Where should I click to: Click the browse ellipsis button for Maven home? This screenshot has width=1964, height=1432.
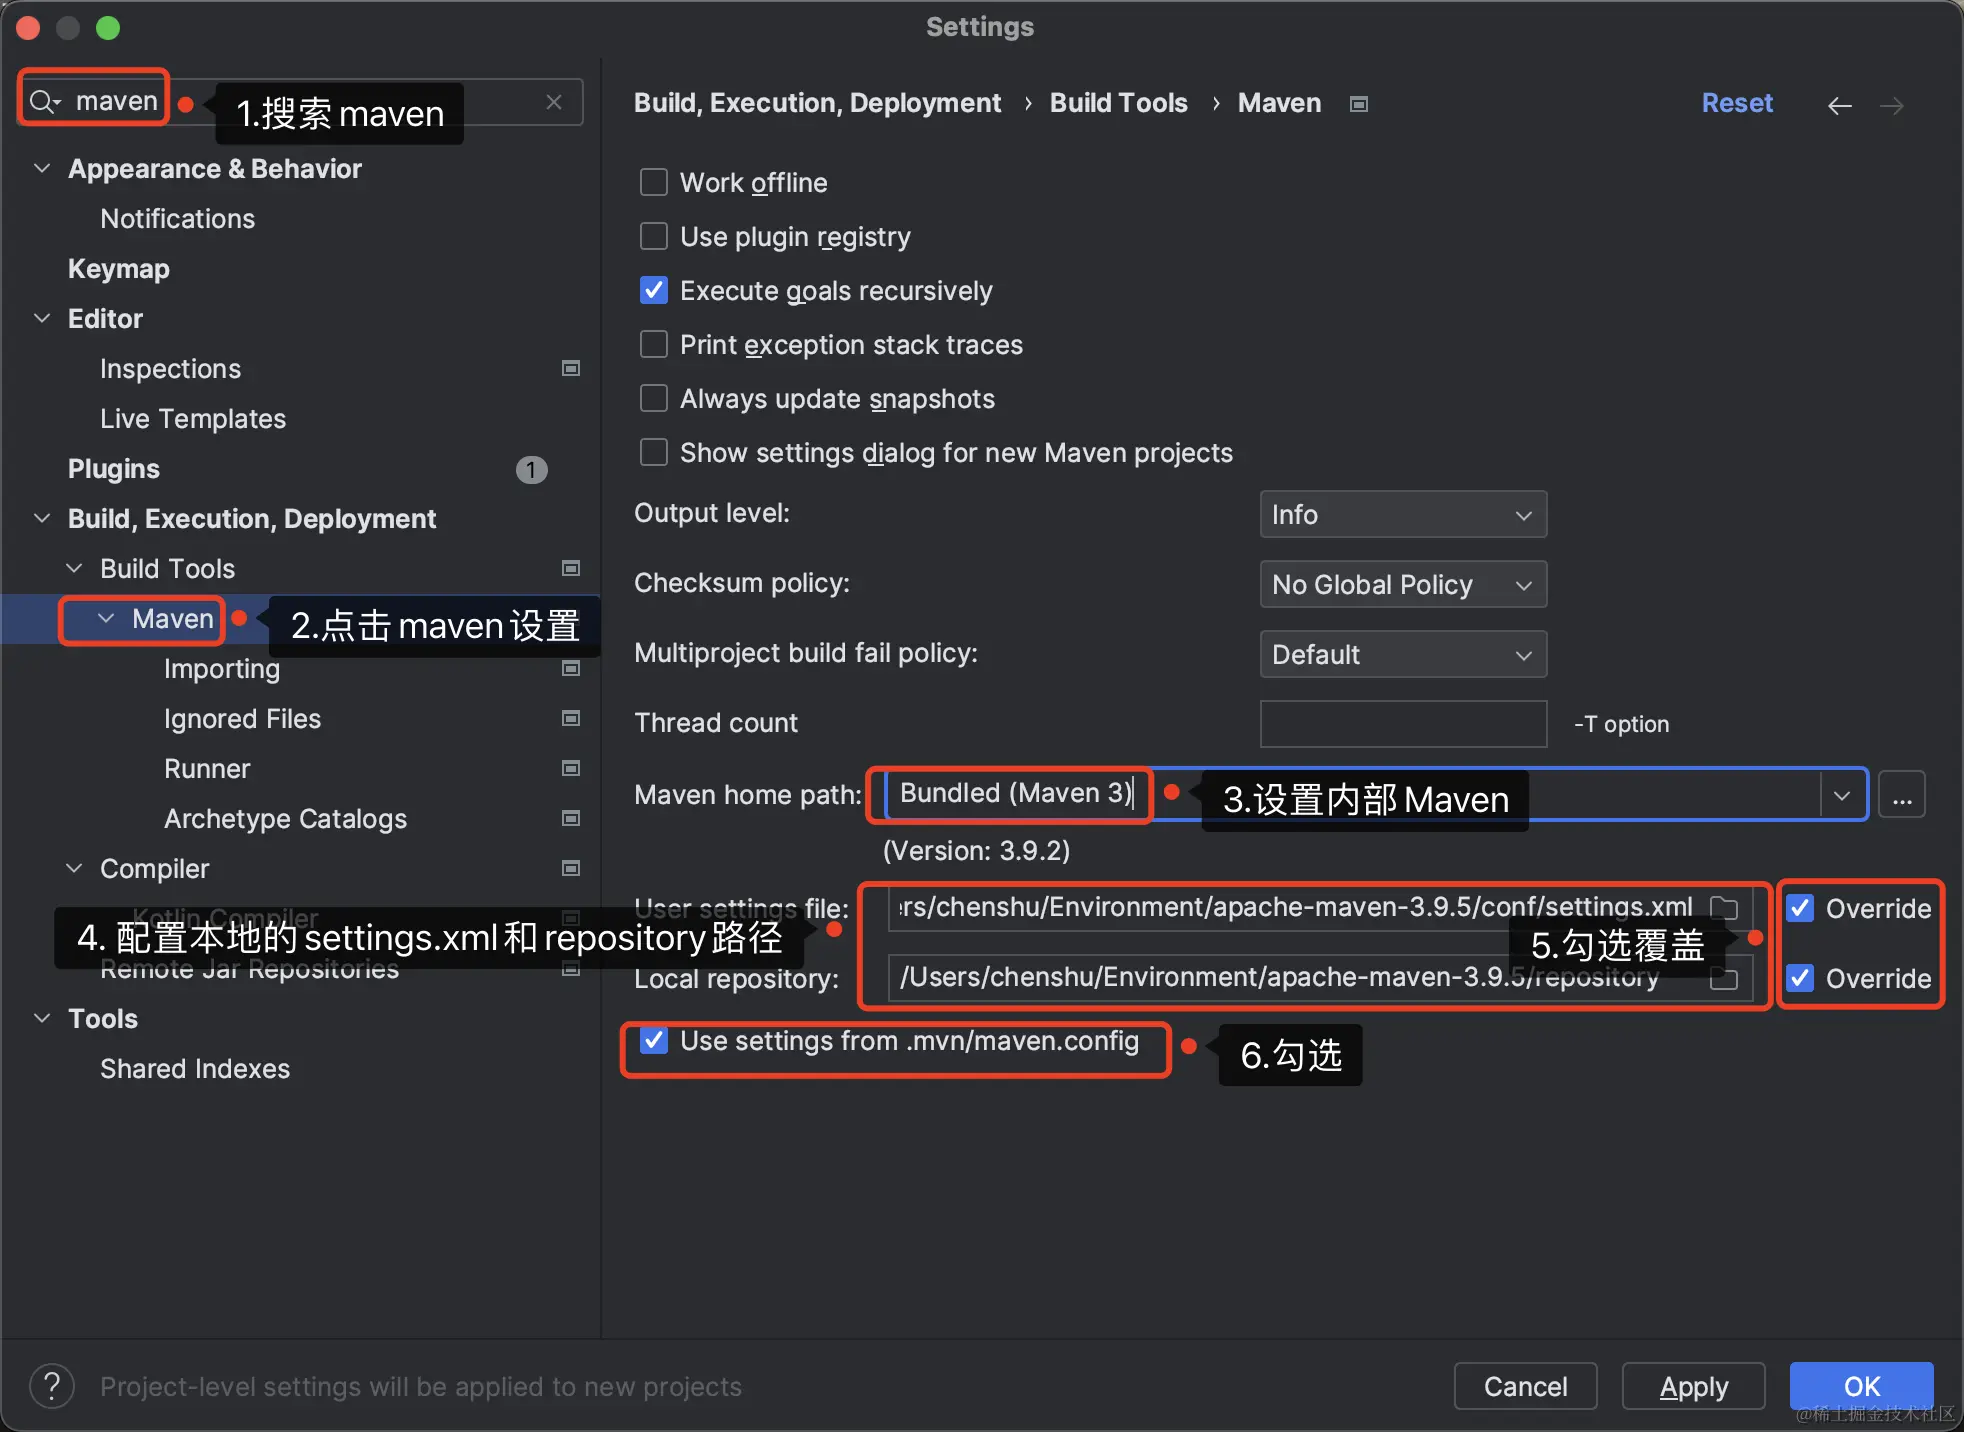click(x=1901, y=796)
